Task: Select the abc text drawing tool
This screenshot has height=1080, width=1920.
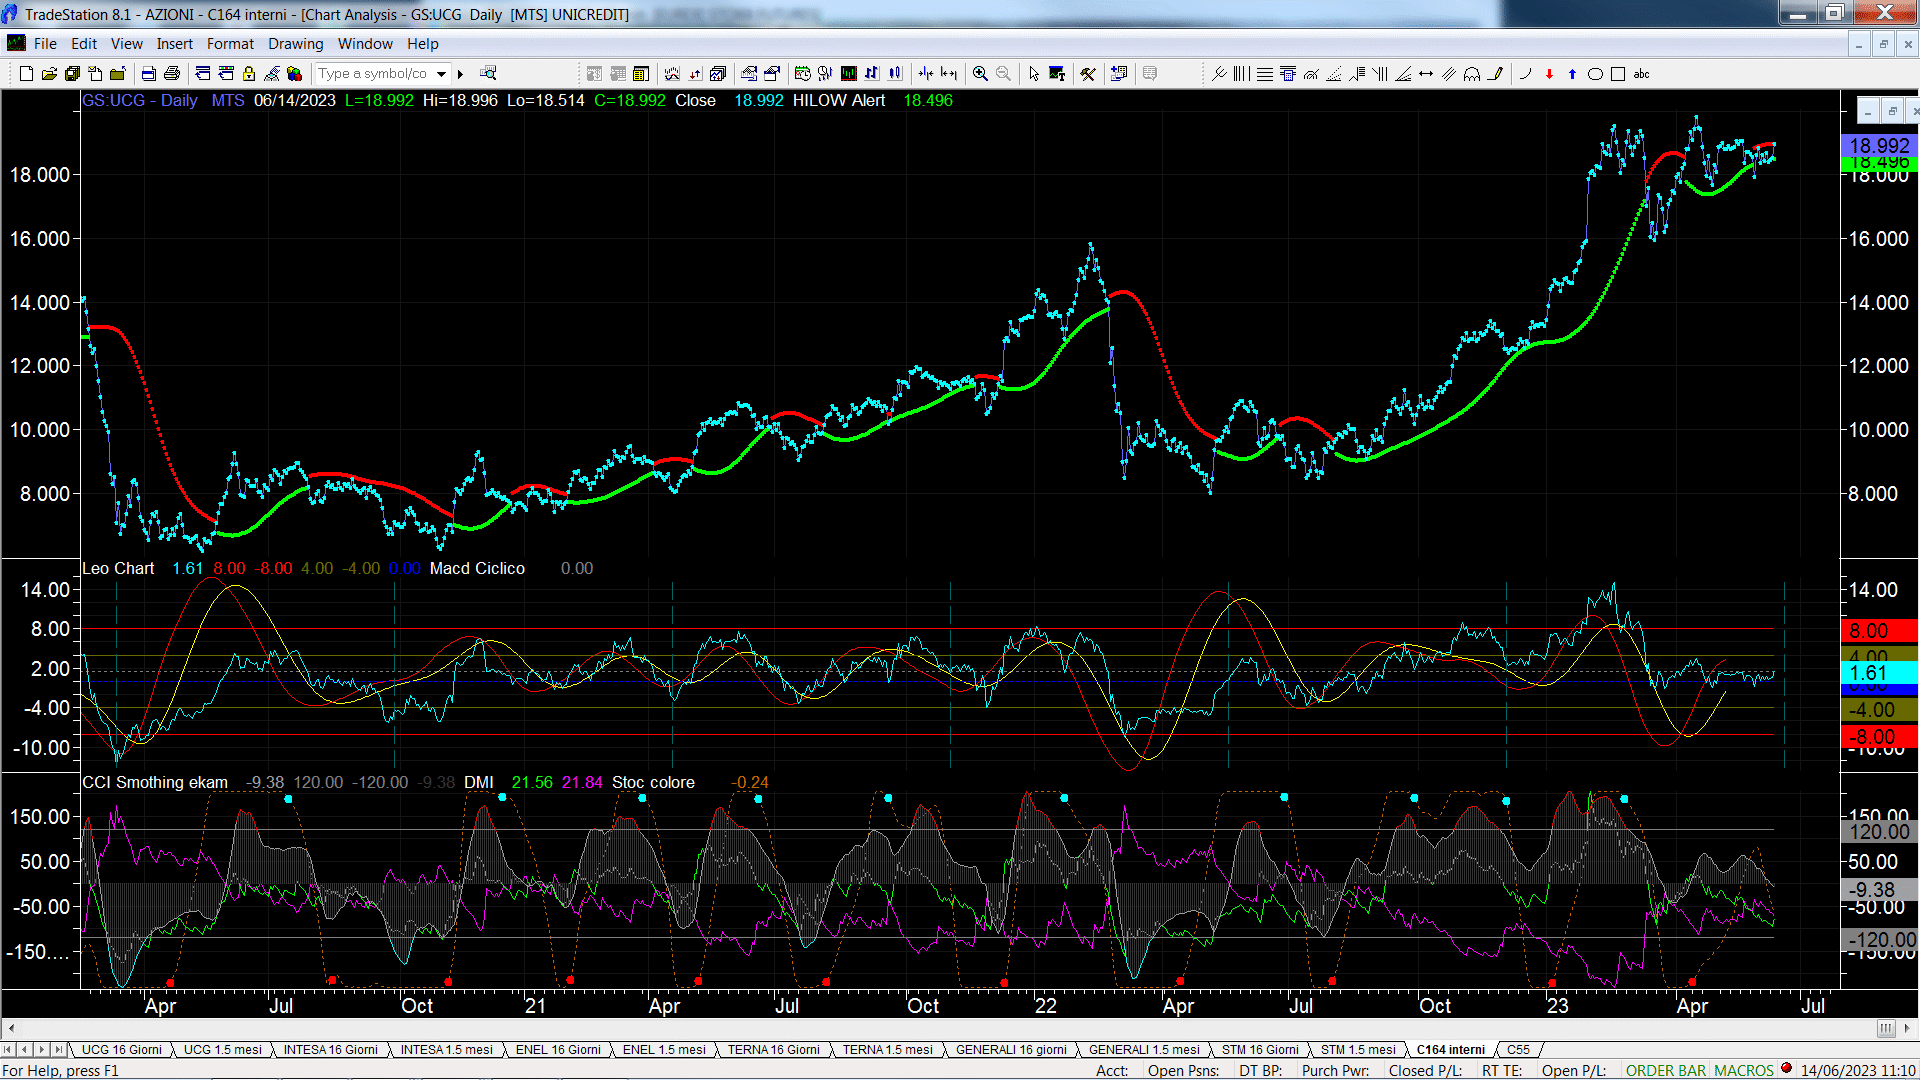Action: [x=1642, y=74]
